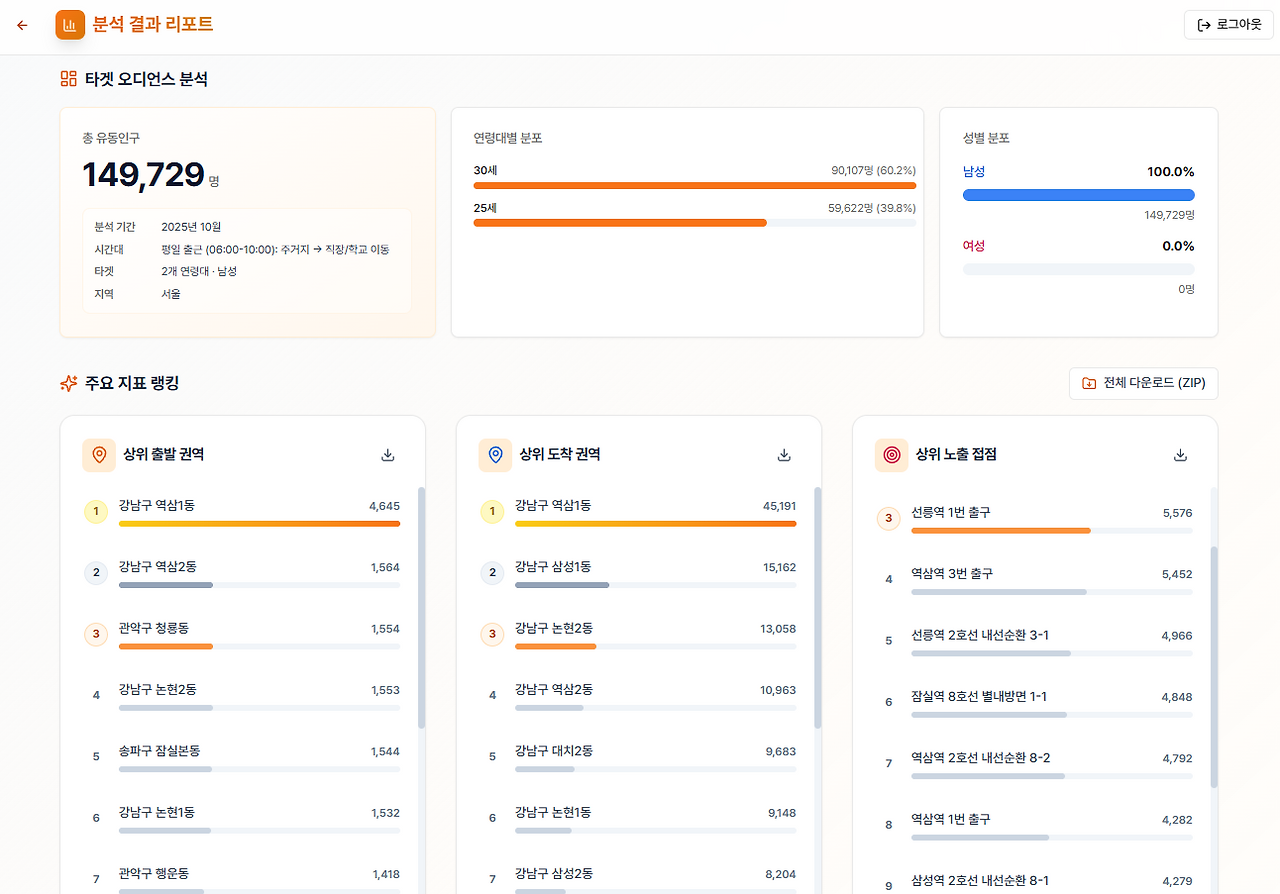
Task: Select rank 3 badge beside 관악구 청룡동
Action: pyautogui.click(x=96, y=634)
